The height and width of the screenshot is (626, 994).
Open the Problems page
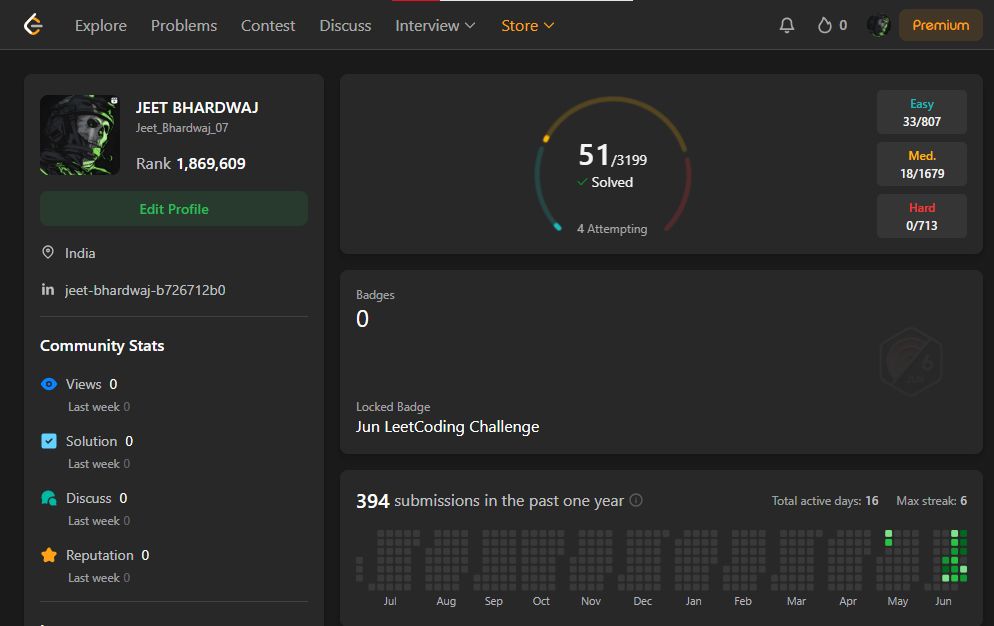click(x=184, y=25)
